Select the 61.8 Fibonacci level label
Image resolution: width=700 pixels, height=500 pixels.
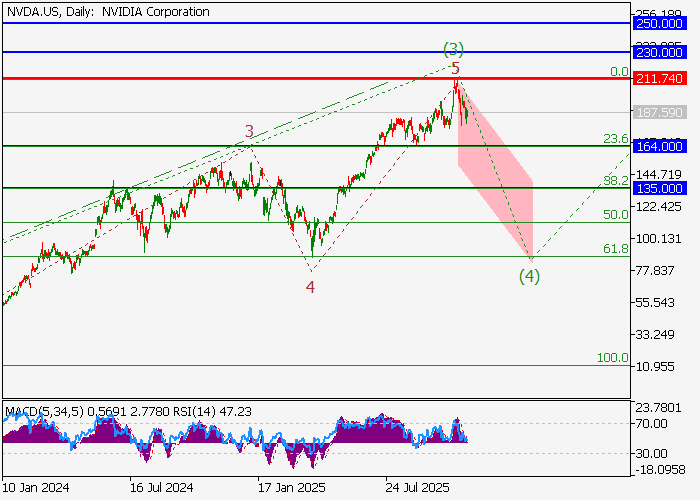coord(614,248)
